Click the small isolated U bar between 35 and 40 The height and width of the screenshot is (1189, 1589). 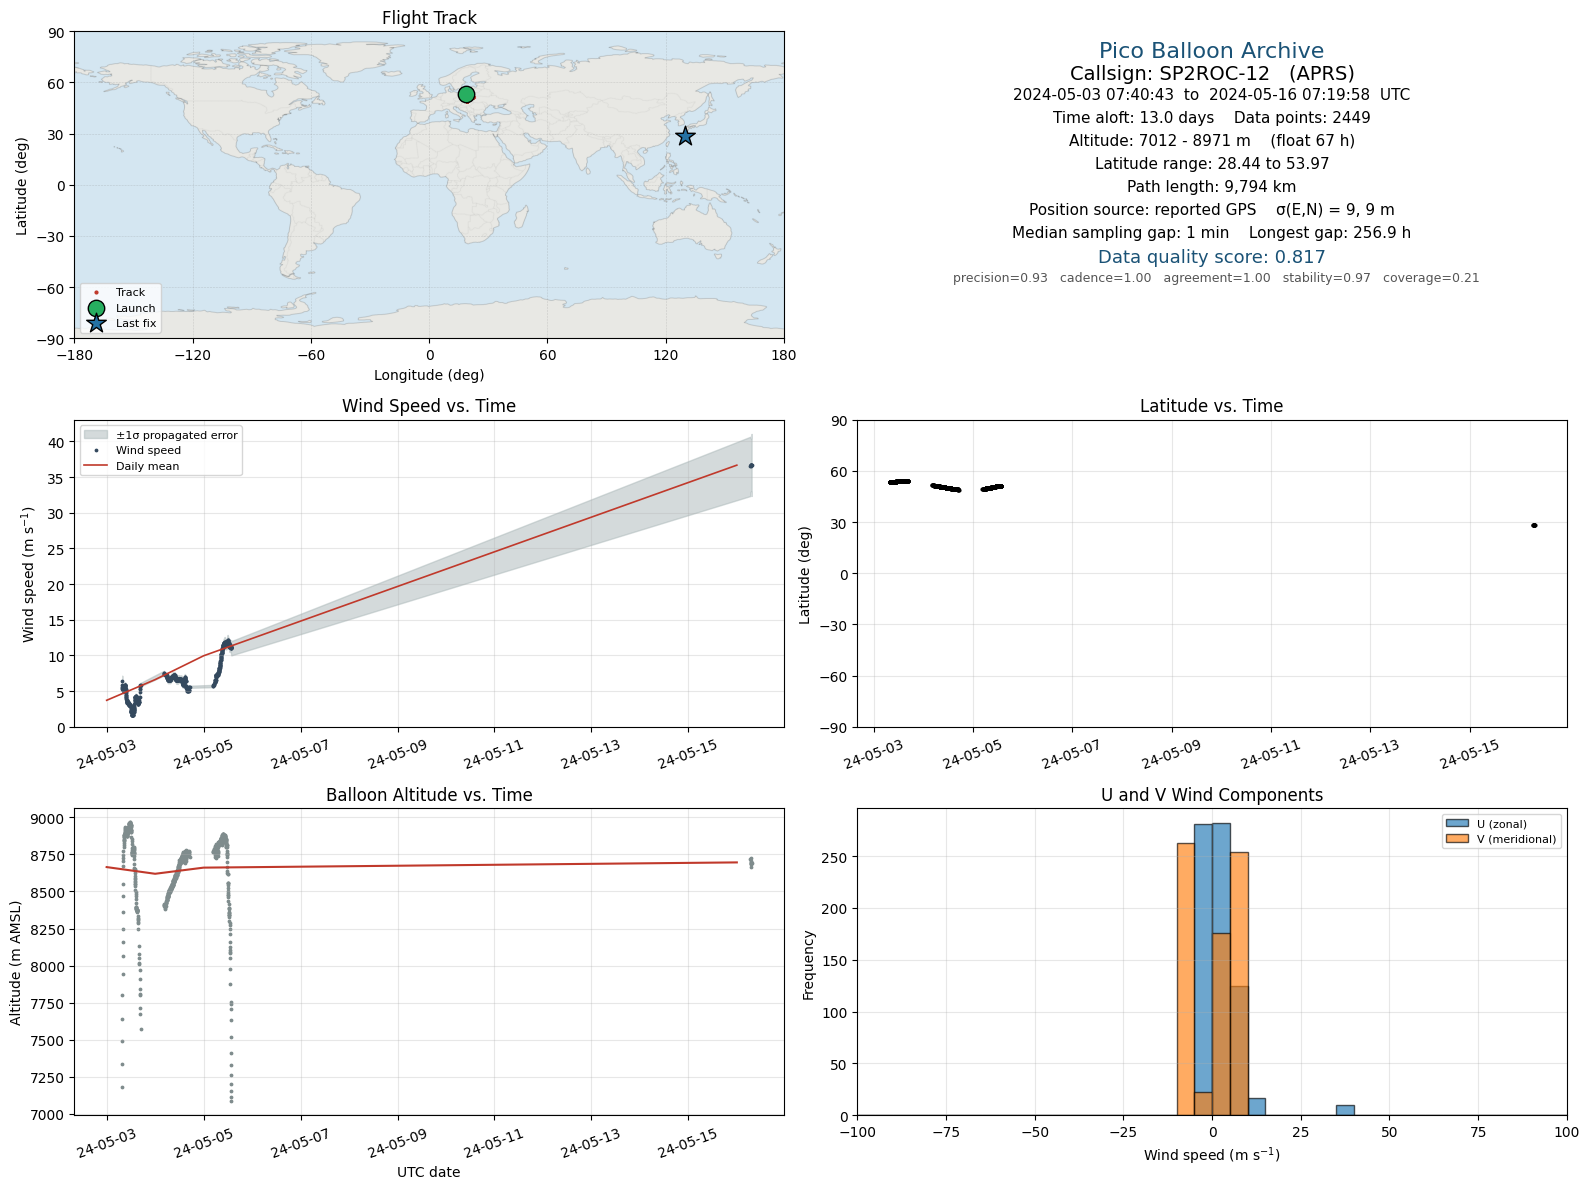(1345, 1110)
